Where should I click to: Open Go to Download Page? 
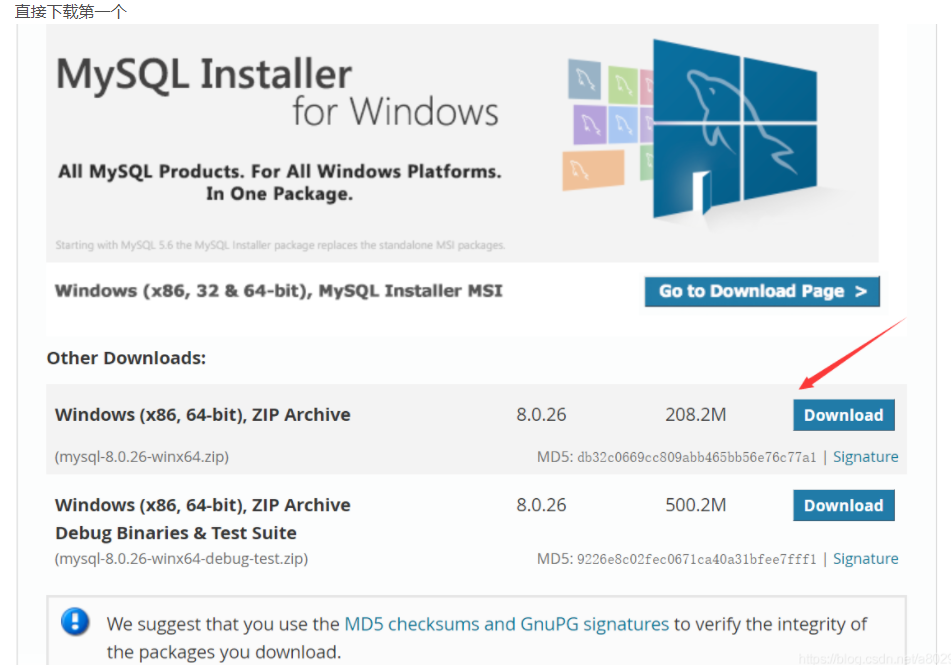coord(762,291)
